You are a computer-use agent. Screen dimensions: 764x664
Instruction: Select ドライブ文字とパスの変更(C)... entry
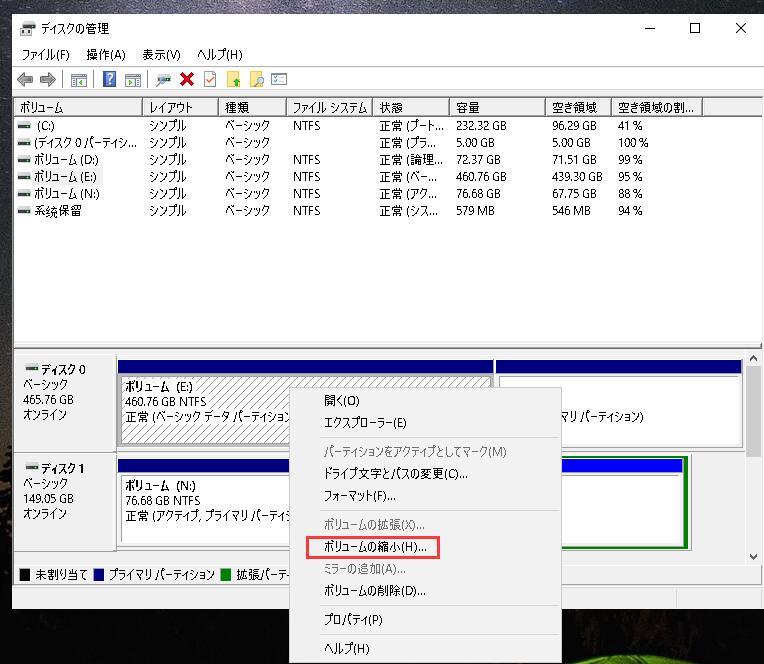(x=425, y=474)
